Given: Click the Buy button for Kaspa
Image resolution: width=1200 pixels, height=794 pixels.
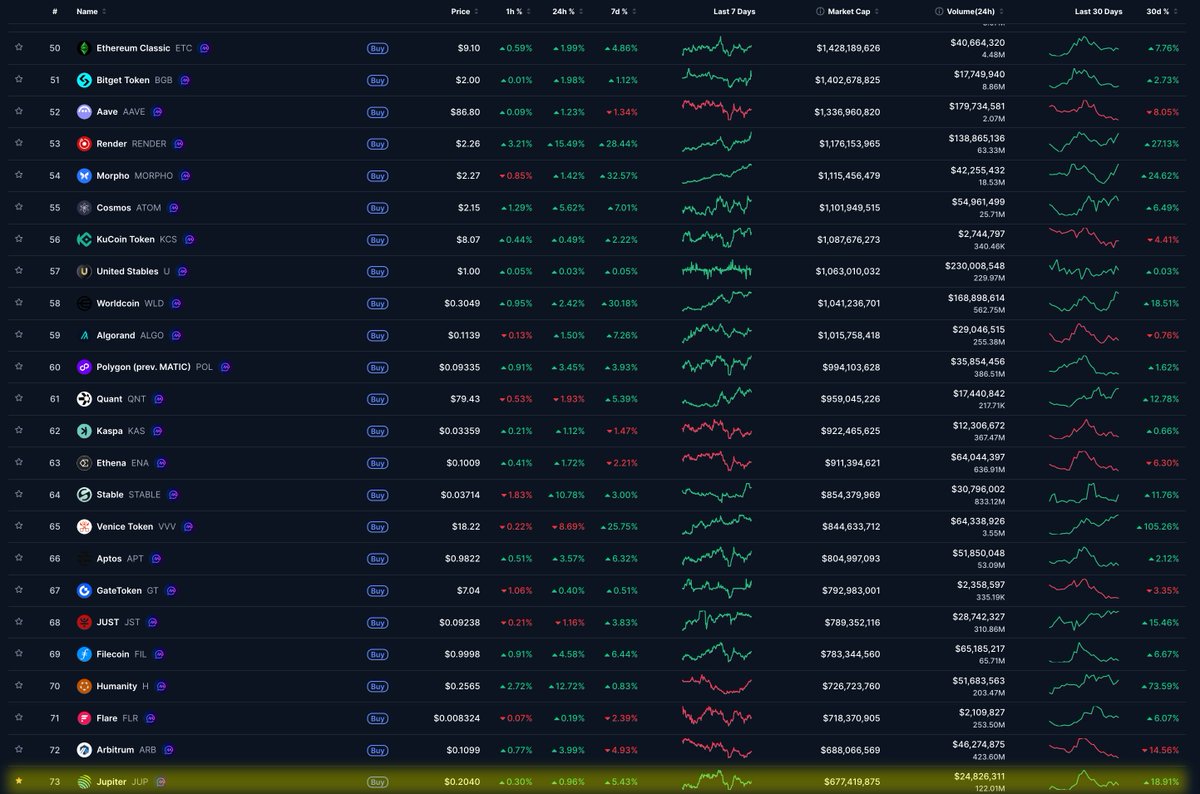Looking at the screenshot, I should 377,431.
